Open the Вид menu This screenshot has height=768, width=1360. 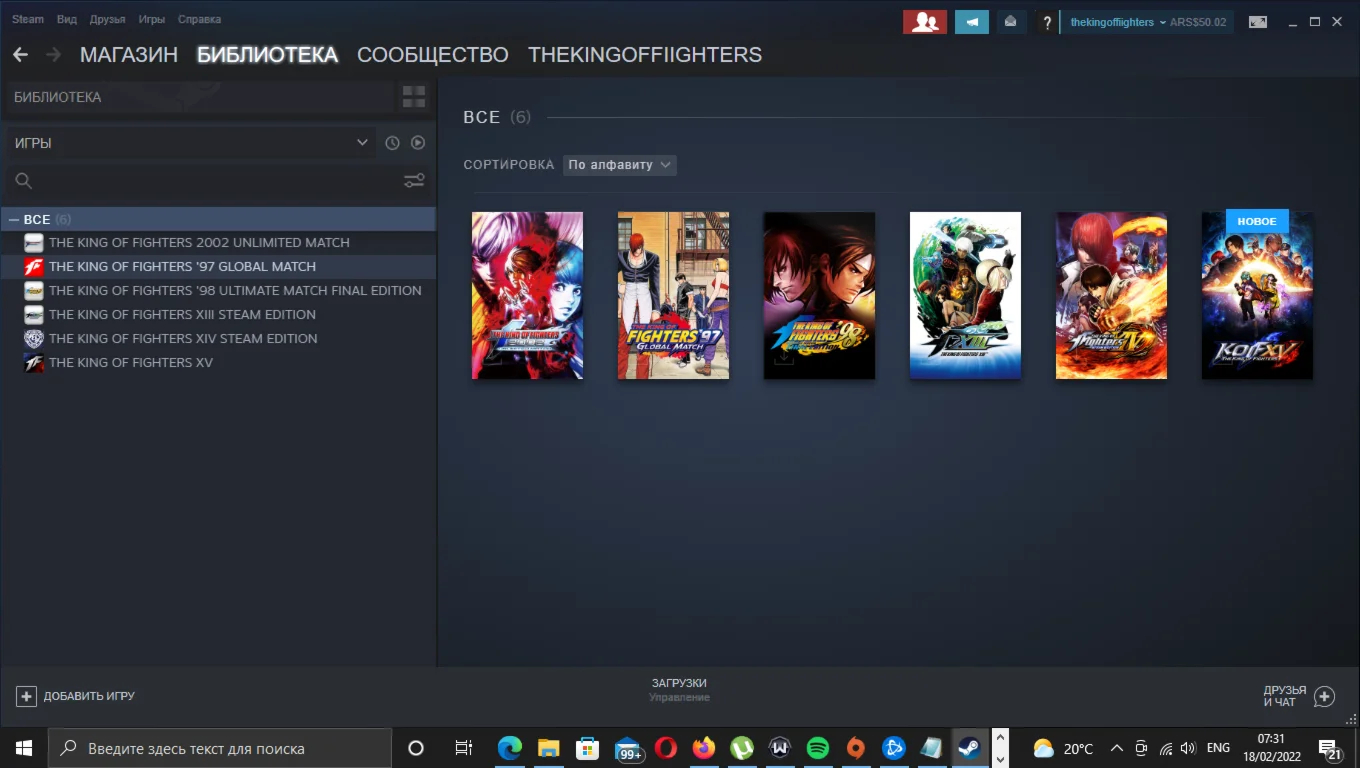[x=67, y=19]
